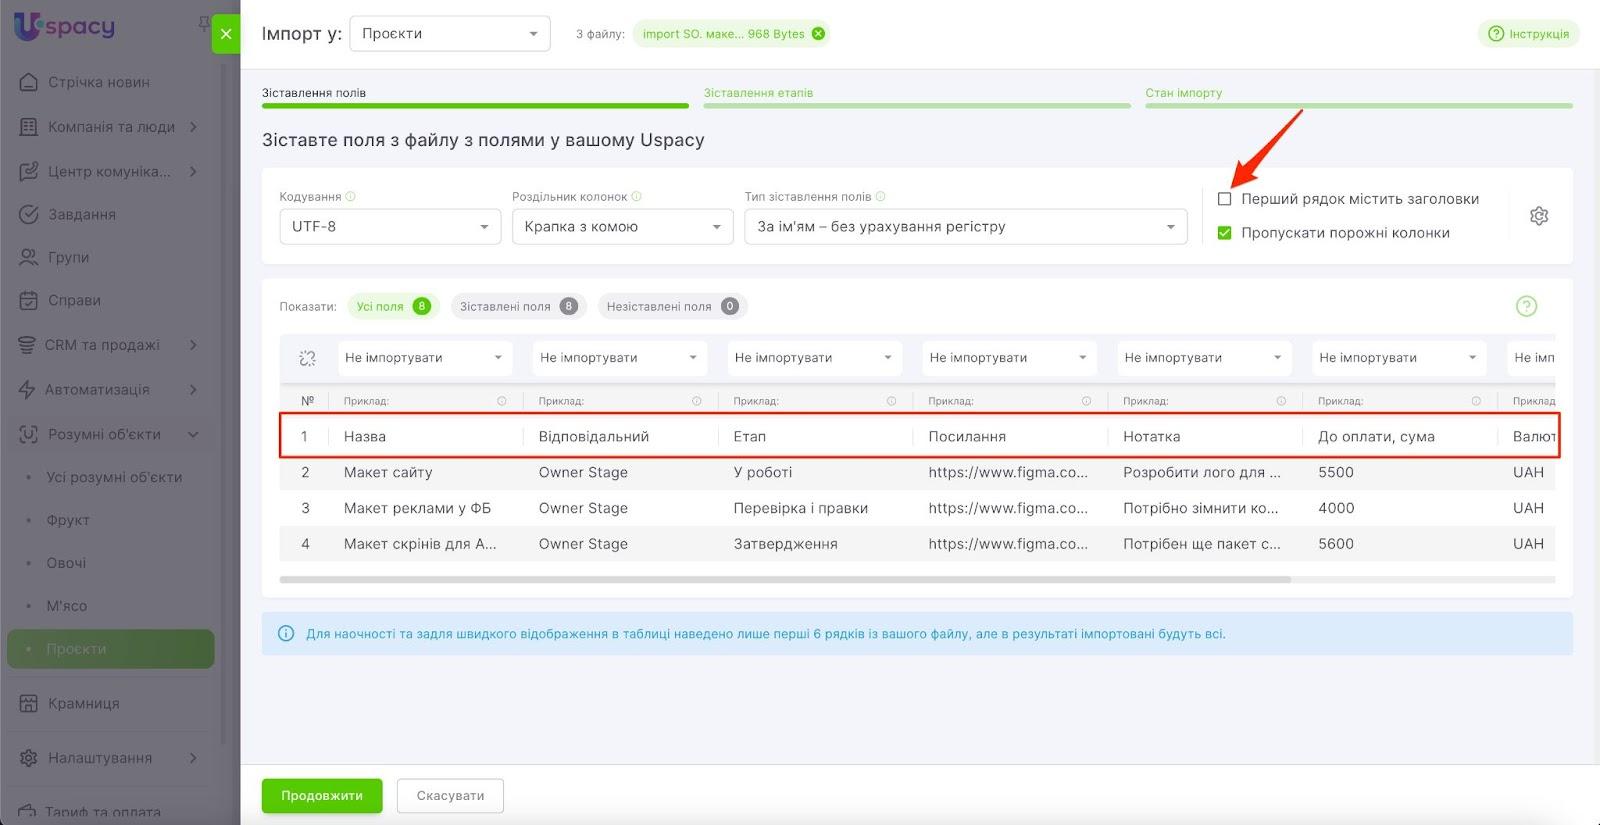The width and height of the screenshot is (1600, 825).
Task: Click the gear settings icon beside the checkboxes
Action: click(x=1539, y=216)
